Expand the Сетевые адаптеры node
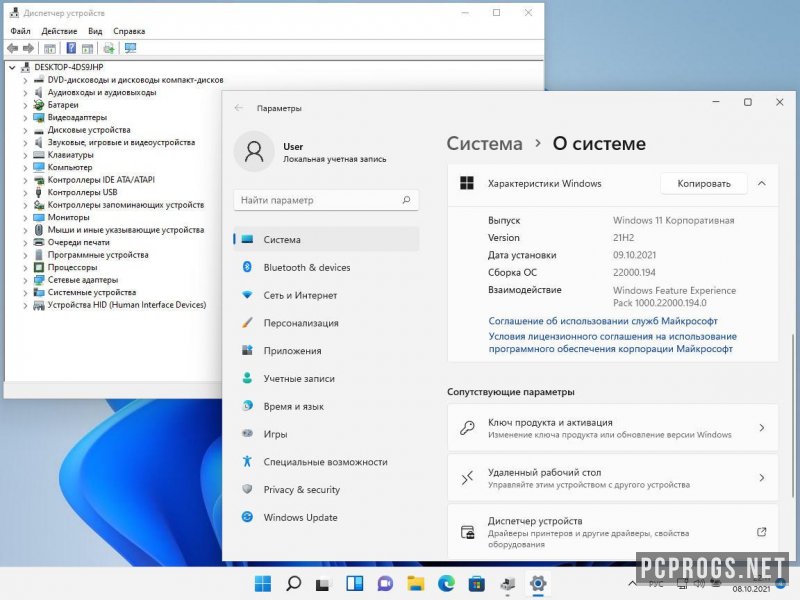 tap(25, 280)
